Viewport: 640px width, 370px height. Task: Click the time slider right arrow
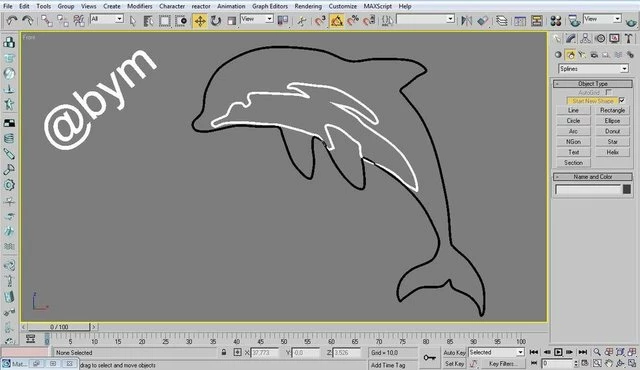(94, 327)
